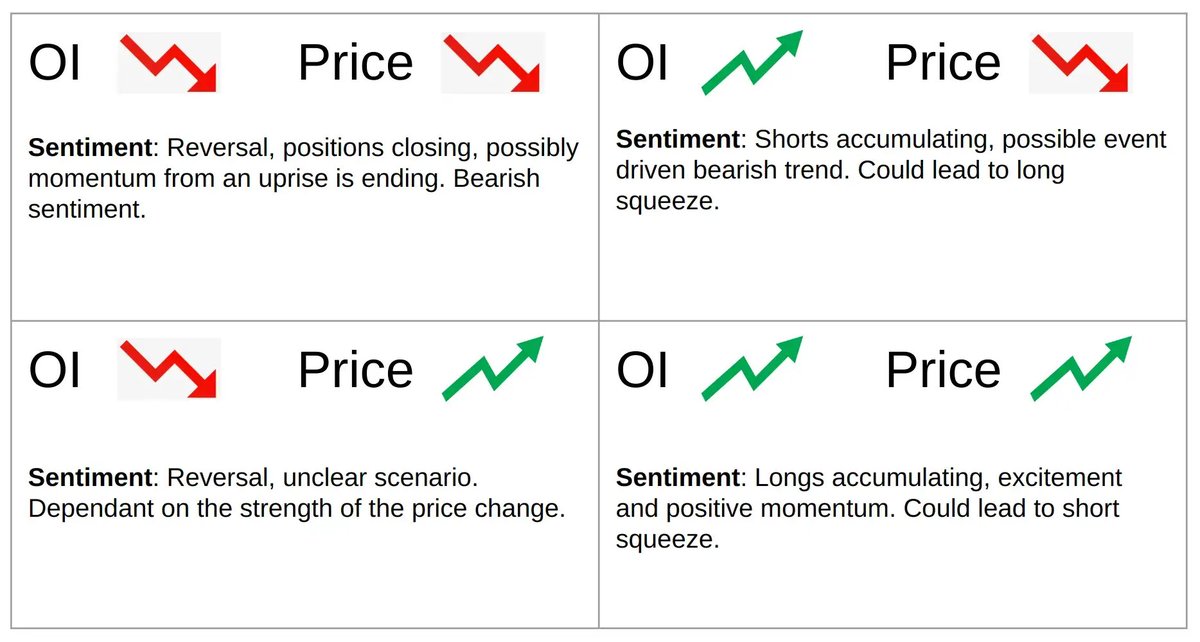Click the Price label in the top-left cell
Screen dimensions: 1200x642
[x=356, y=64]
